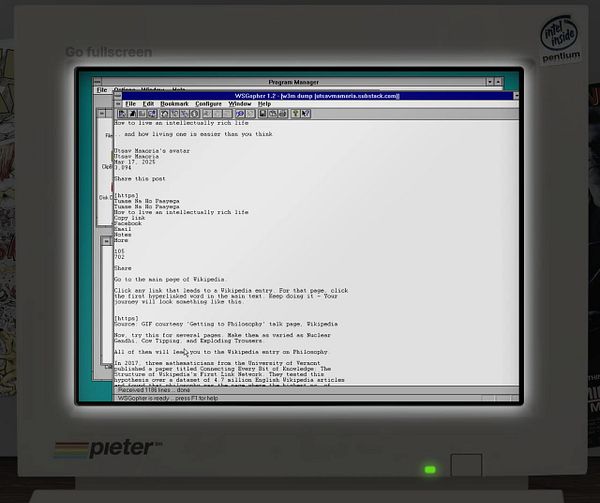Click the Find Next icon right of Find
The width and height of the screenshot is (600, 503).
pyautogui.click(x=250, y=114)
